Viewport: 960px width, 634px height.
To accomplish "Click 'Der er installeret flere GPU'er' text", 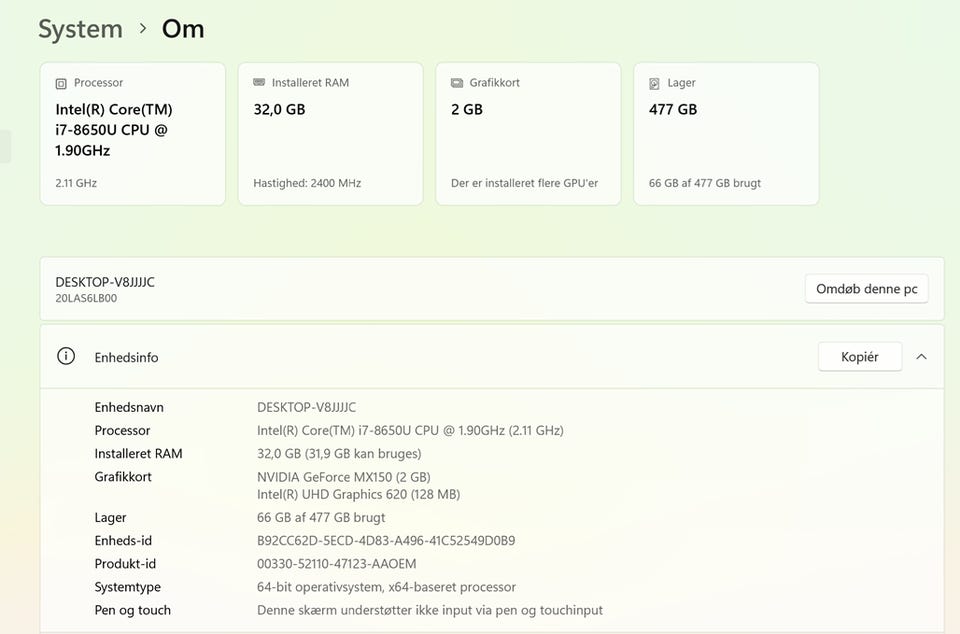I will coord(524,183).
